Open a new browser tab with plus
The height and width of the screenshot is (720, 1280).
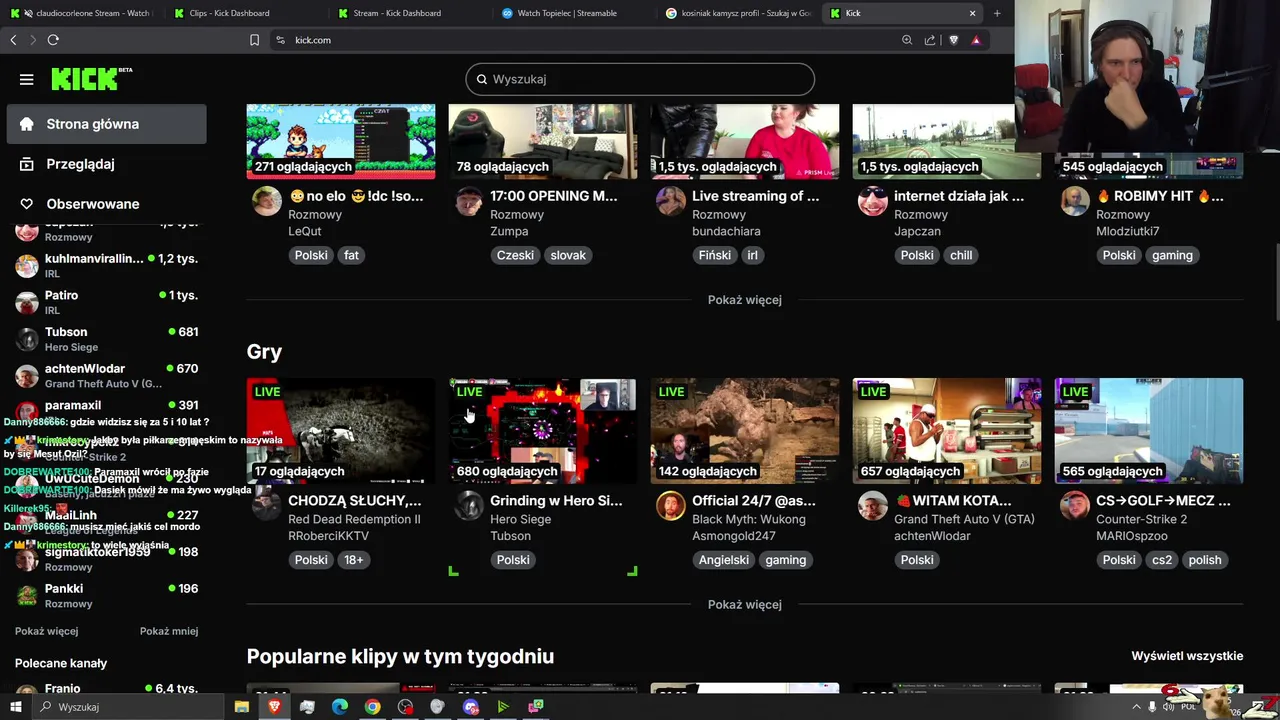997,13
